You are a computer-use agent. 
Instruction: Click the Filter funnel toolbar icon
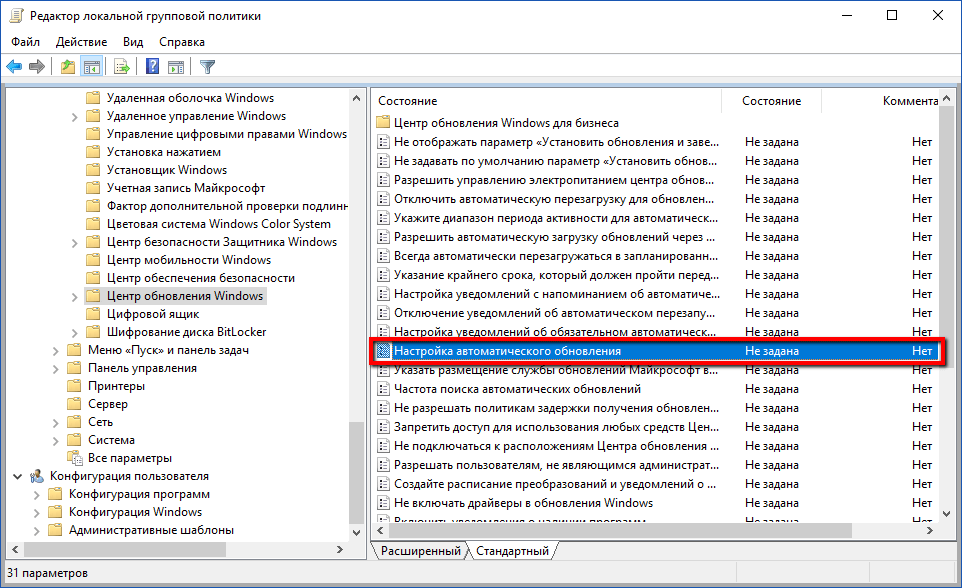click(x=207, y=66)
